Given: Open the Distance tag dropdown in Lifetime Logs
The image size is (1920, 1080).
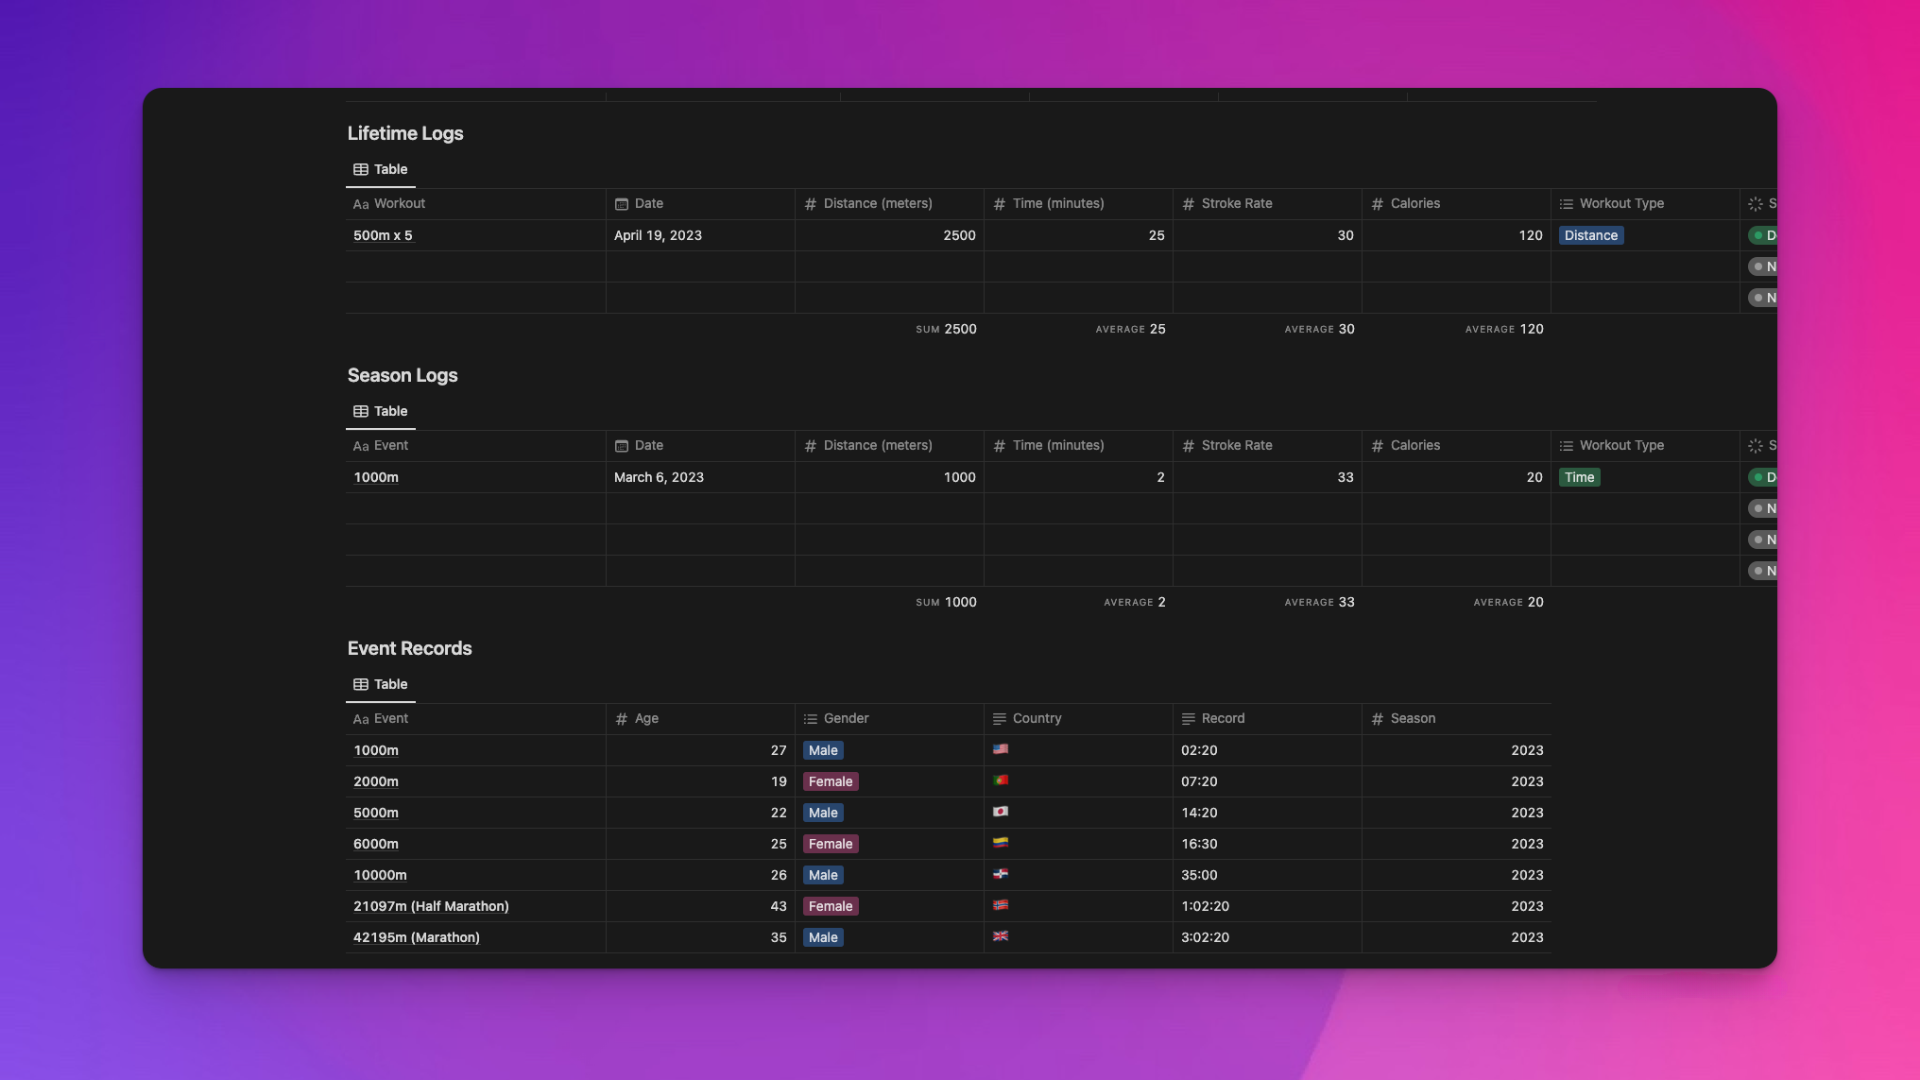Looking at the screenshot, I should tap(1591, 235).
